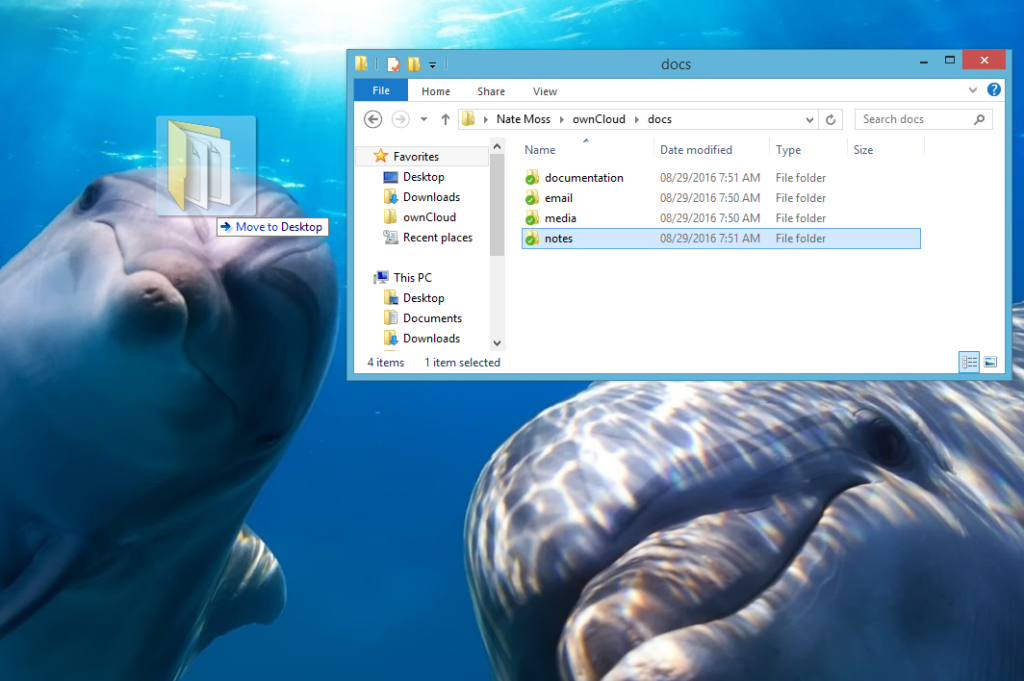Image resolution: width=1024 pixels, height=681 pixels.
Task: Click the email folder sync icon
Action: [532, 198]
